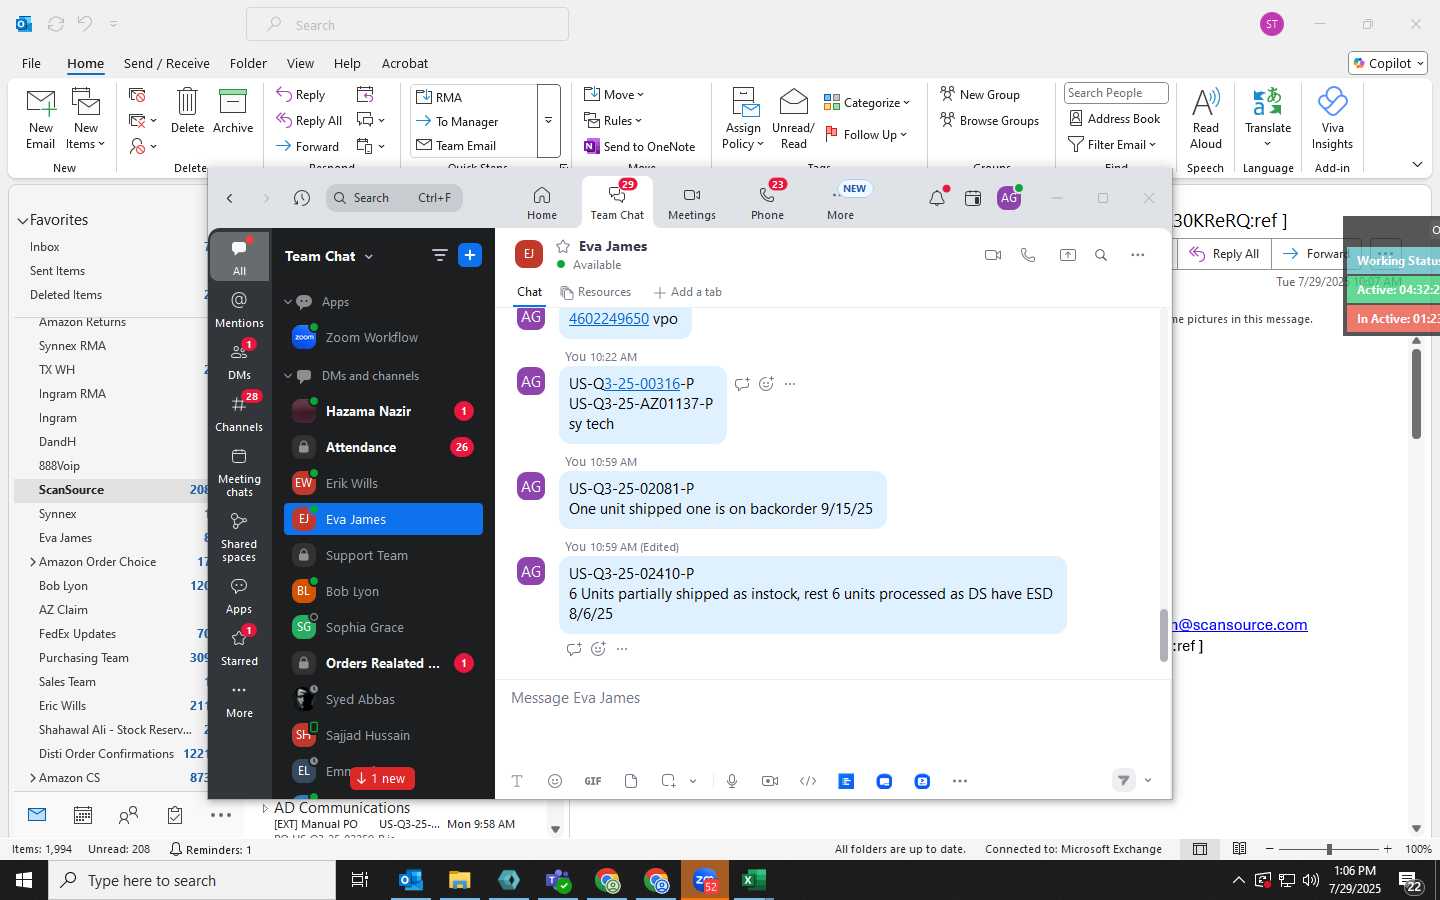
Task: Open Zoom history clock icon
Action: (302, 198)
